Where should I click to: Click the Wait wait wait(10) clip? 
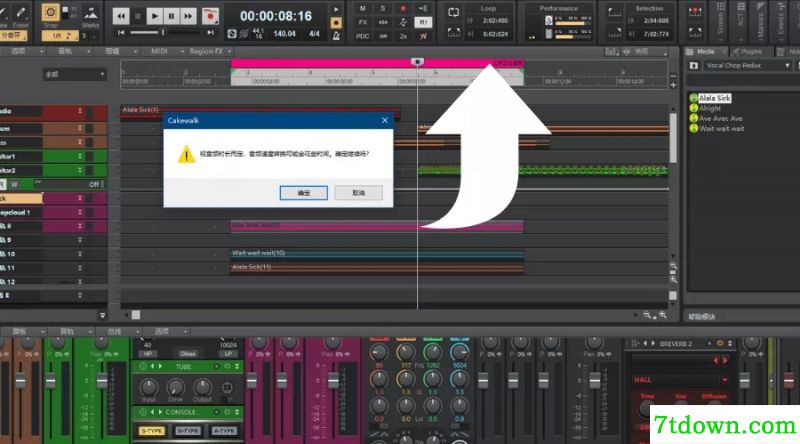(x=377, y=253)
